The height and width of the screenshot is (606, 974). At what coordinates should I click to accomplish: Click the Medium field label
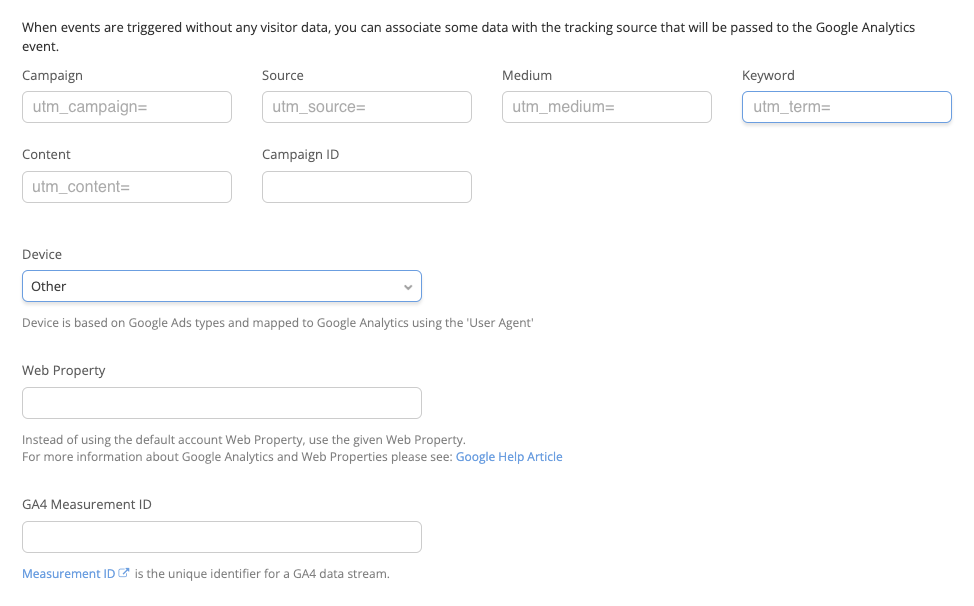527,75
